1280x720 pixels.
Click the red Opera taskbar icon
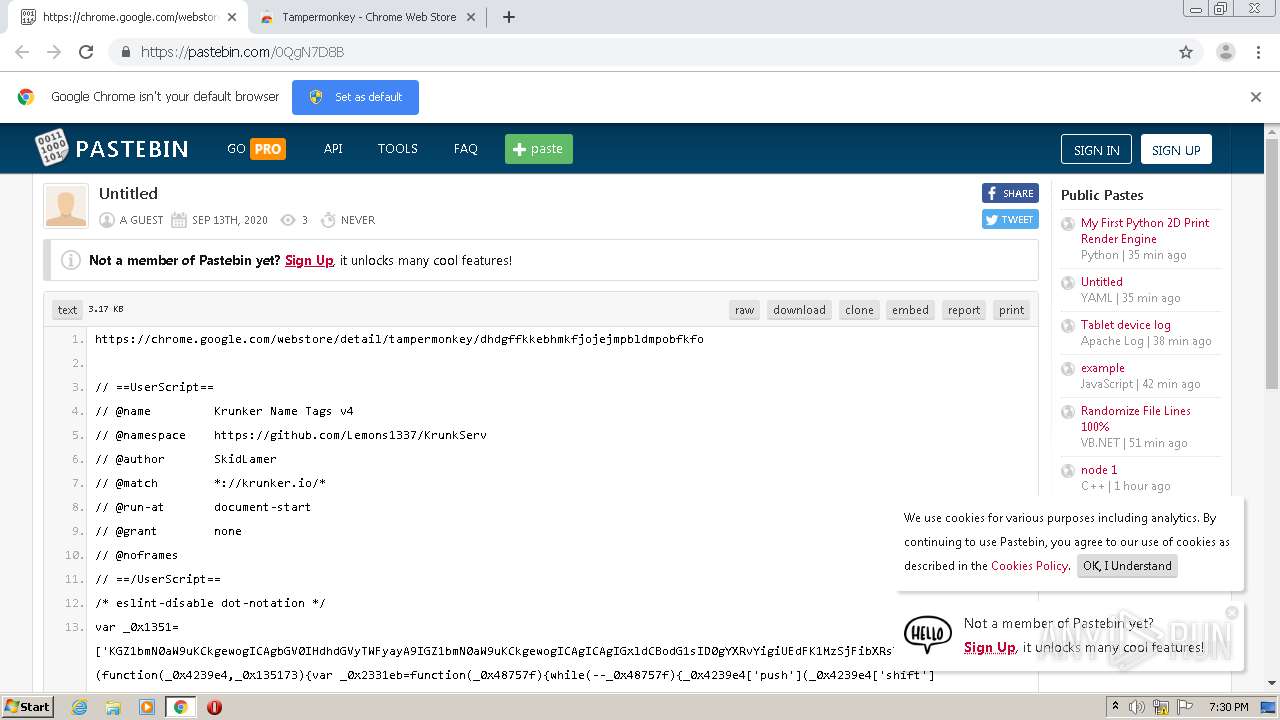click(214, 707)
